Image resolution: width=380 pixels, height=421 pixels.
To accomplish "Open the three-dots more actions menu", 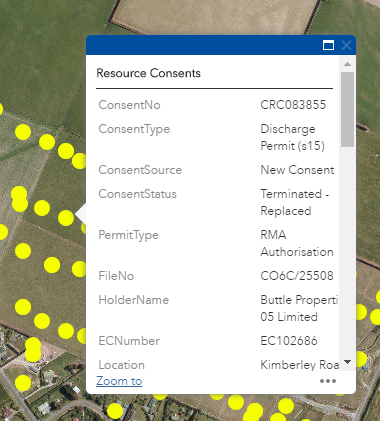I will tap(328, 381).
